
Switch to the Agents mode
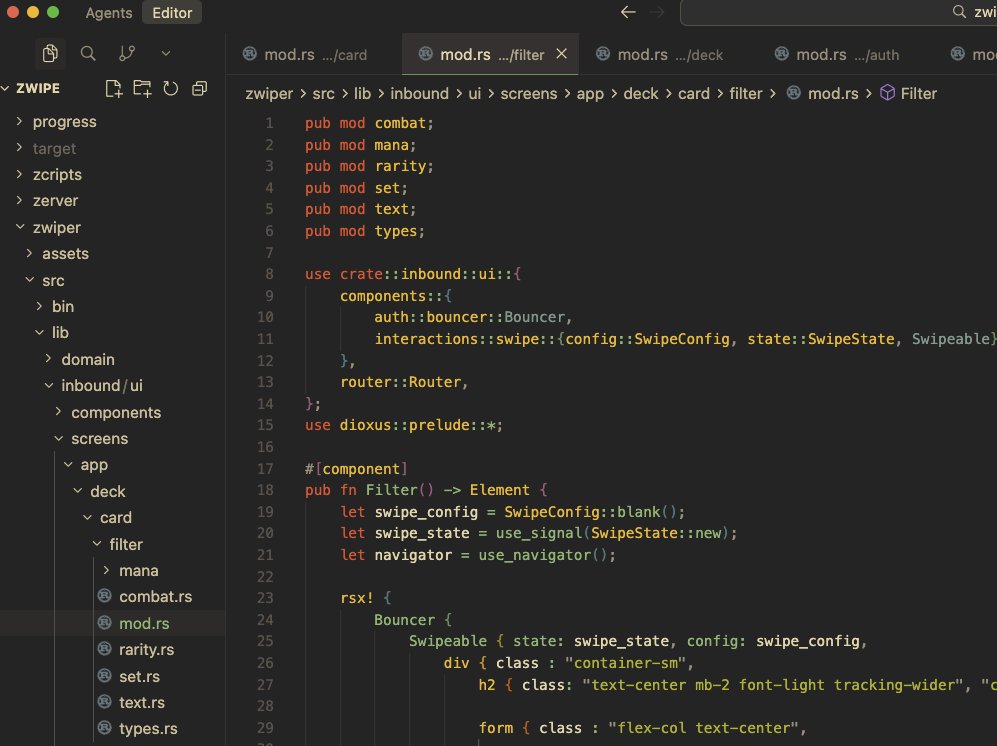(x=109, y=13)
